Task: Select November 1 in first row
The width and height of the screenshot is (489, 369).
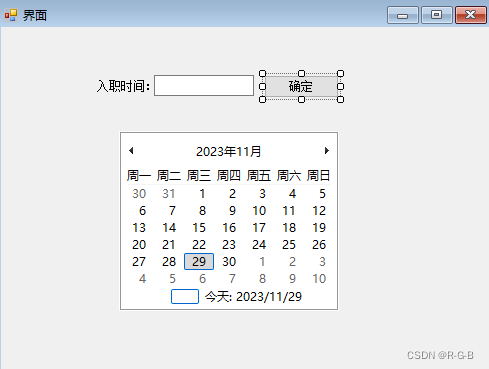Action: [202, 194]
